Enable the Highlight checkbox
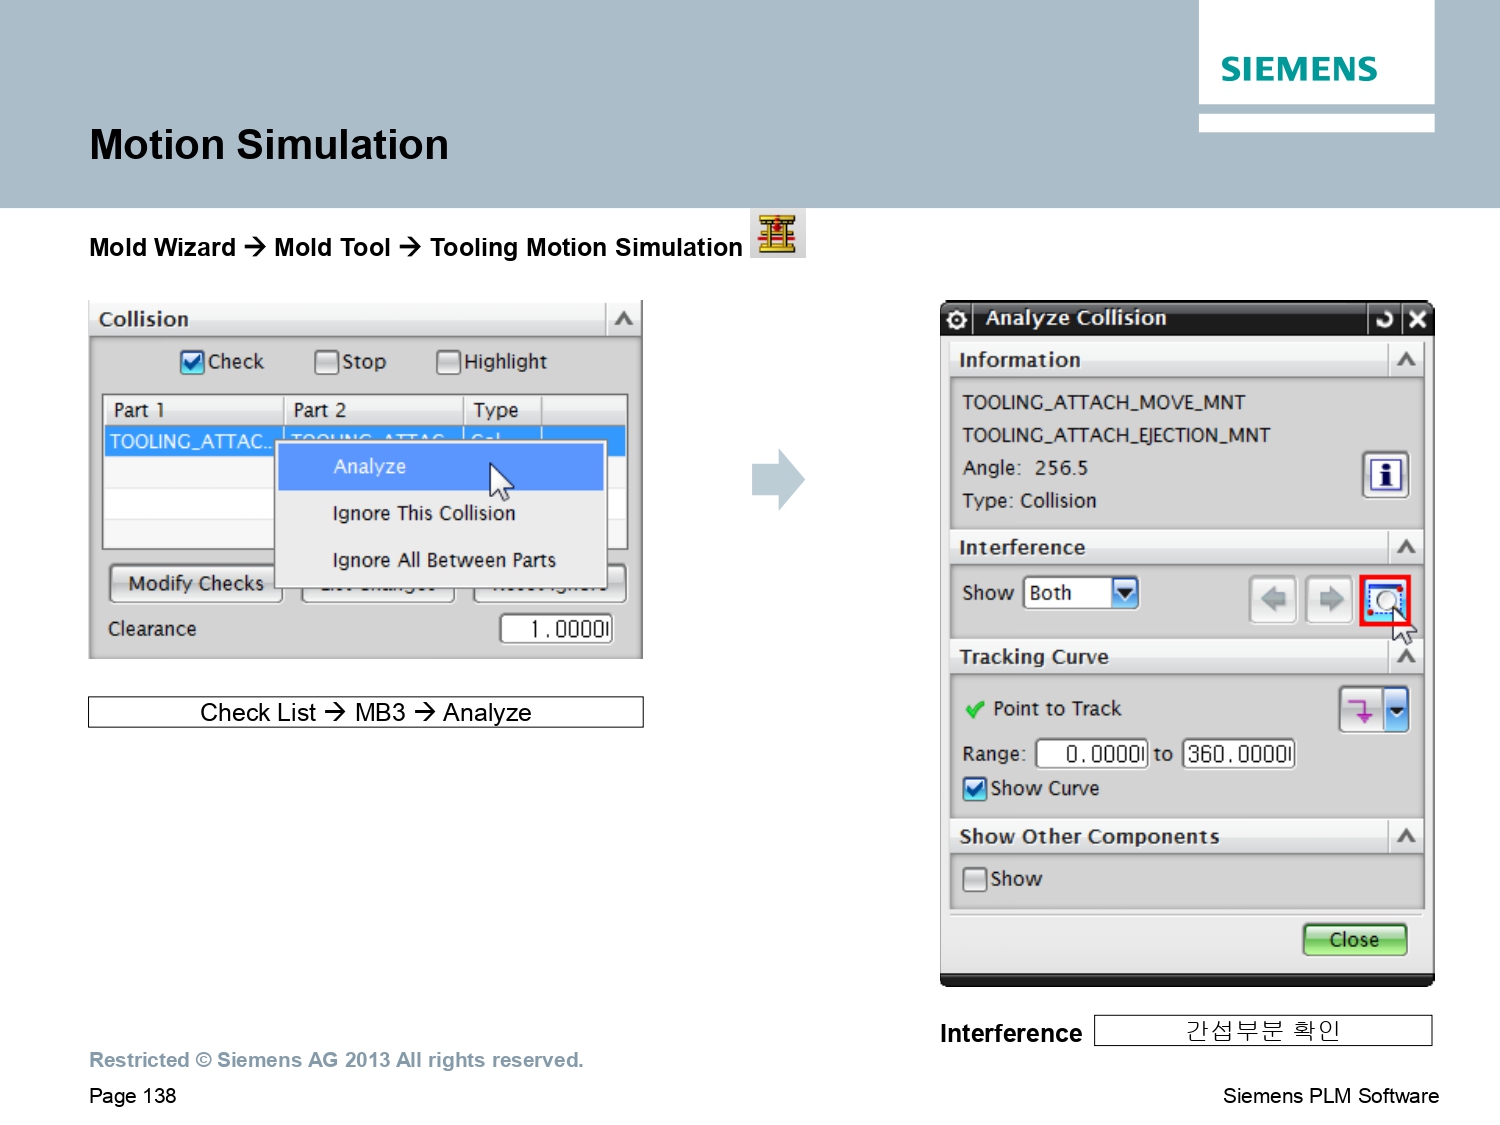 point(448,362)
